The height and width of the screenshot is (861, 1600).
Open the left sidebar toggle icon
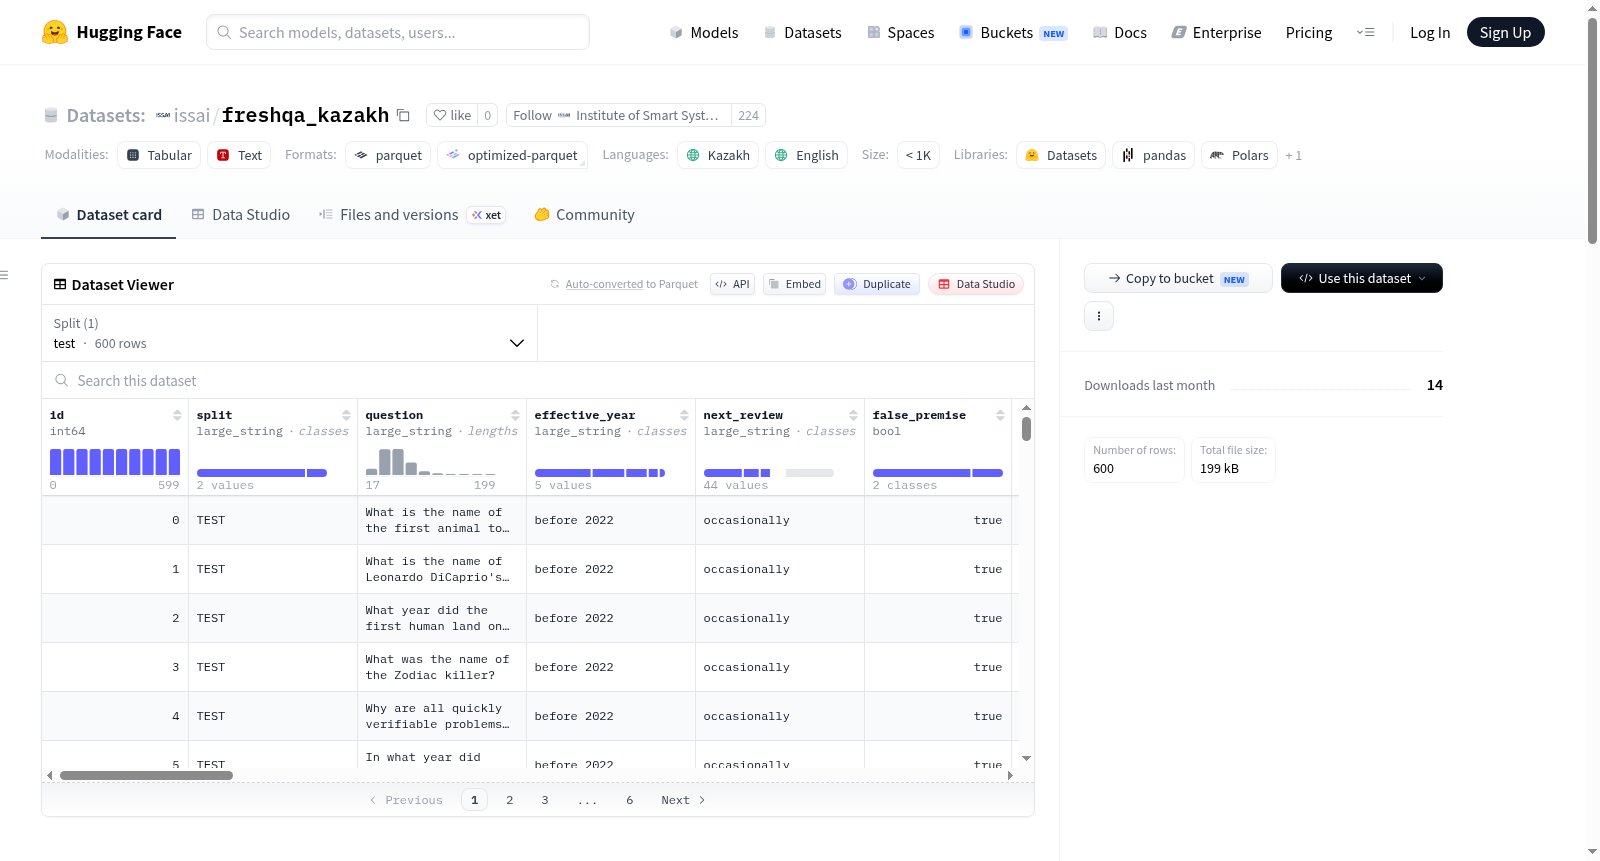(4, 275)
